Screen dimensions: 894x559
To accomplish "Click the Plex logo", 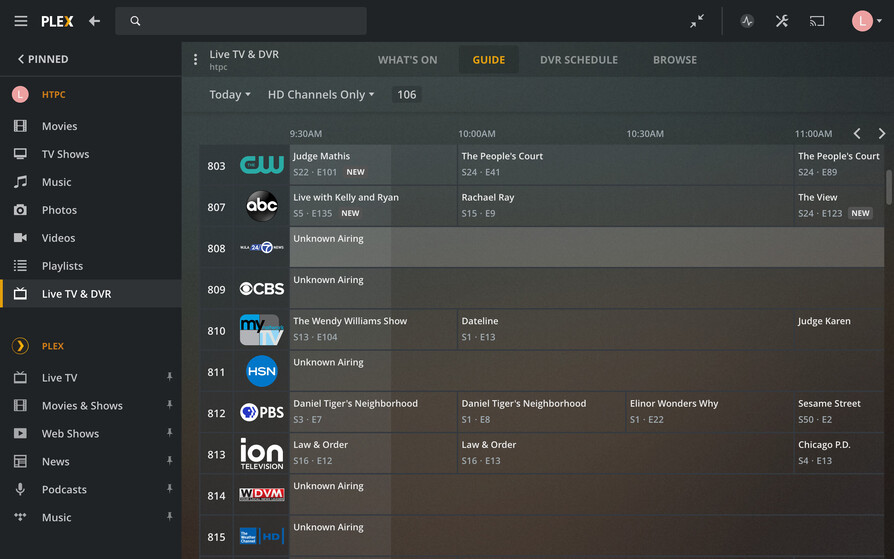I will point(57,21).
